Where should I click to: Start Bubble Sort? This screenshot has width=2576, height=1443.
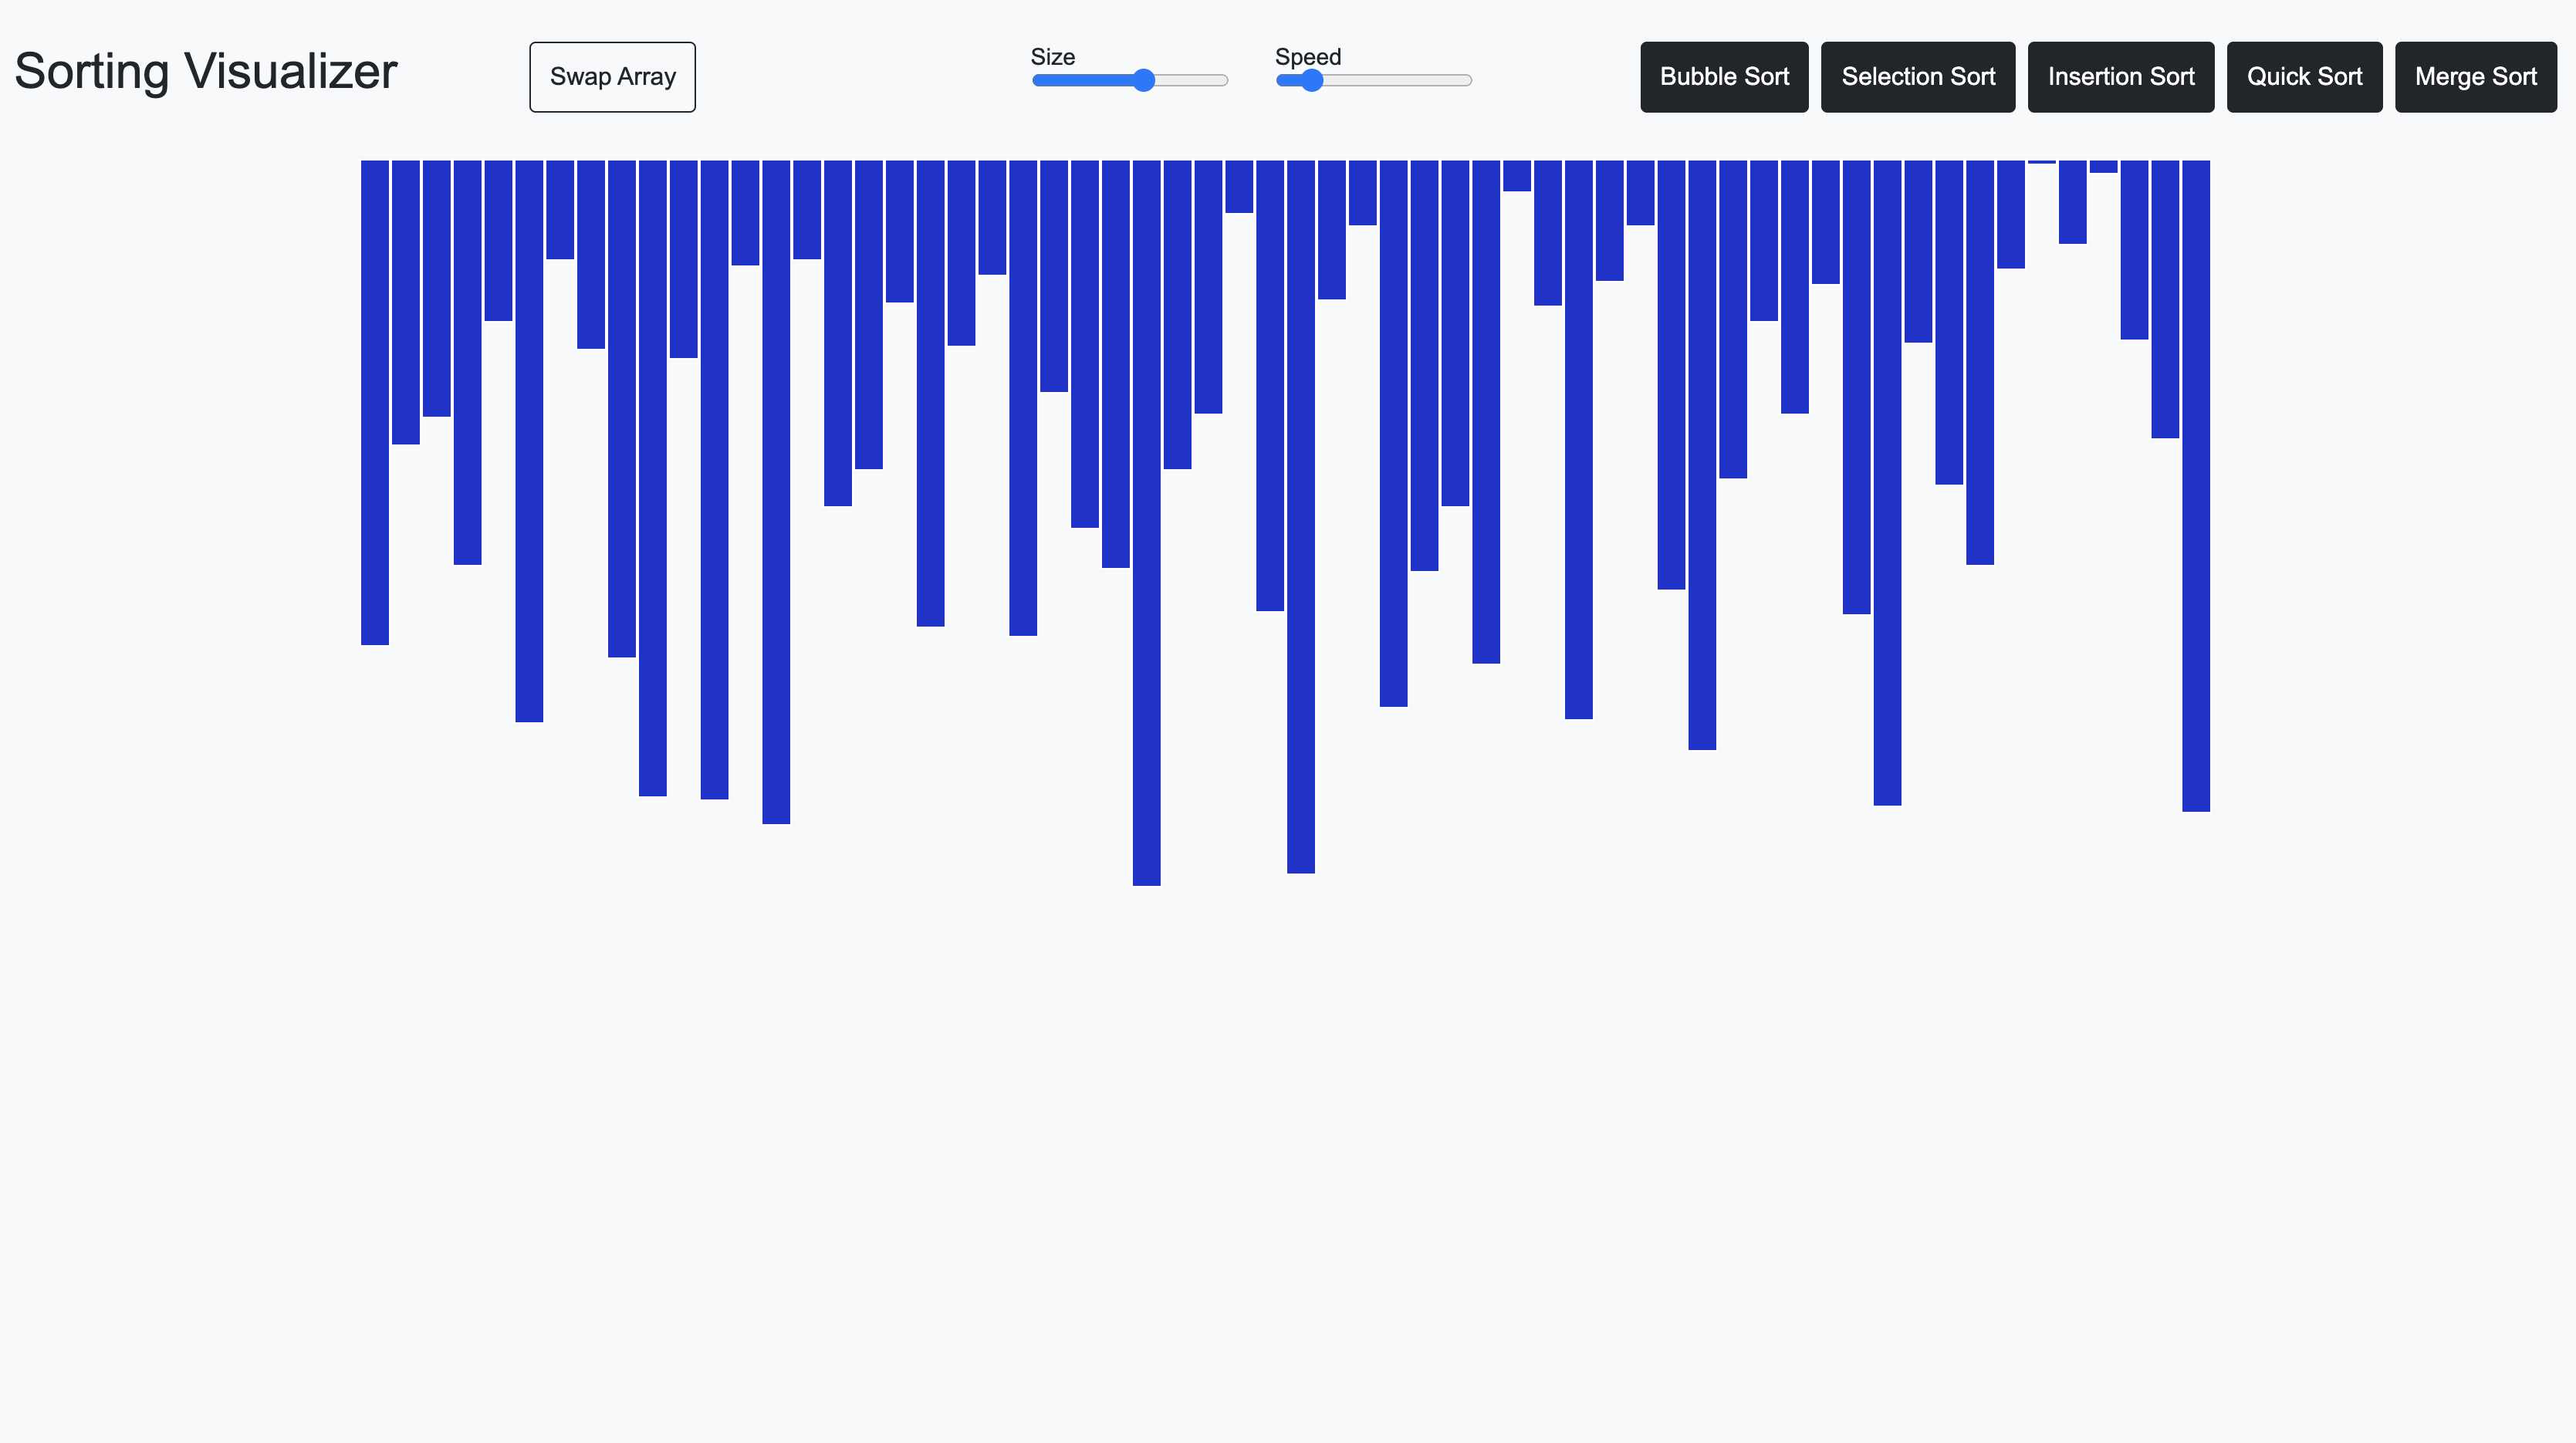[x=1723, y=77]
